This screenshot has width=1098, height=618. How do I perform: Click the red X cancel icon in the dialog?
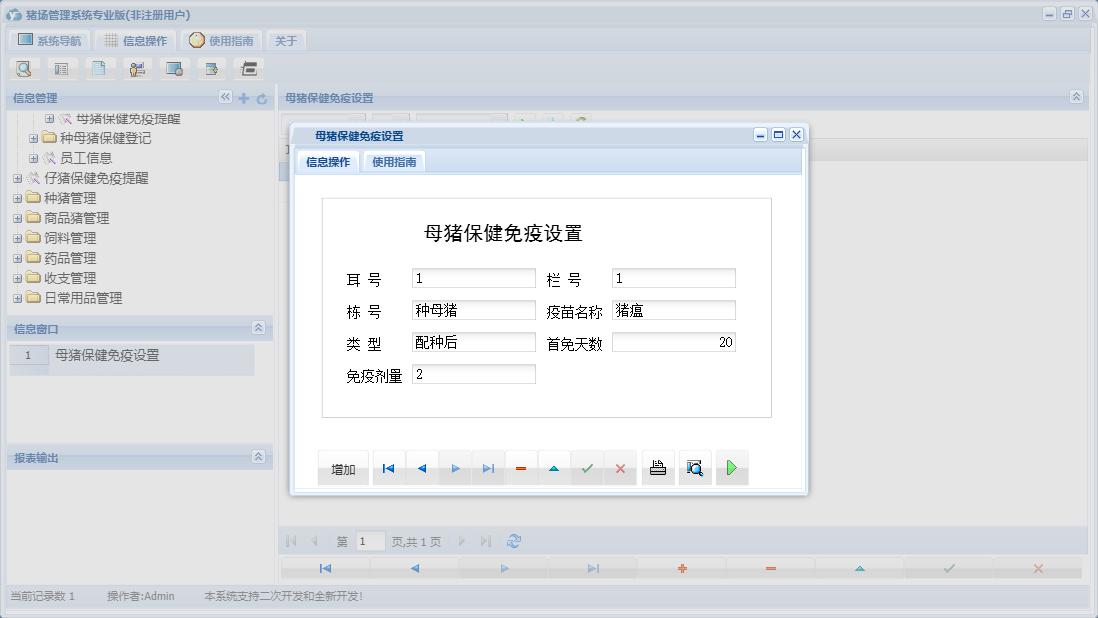620,468
